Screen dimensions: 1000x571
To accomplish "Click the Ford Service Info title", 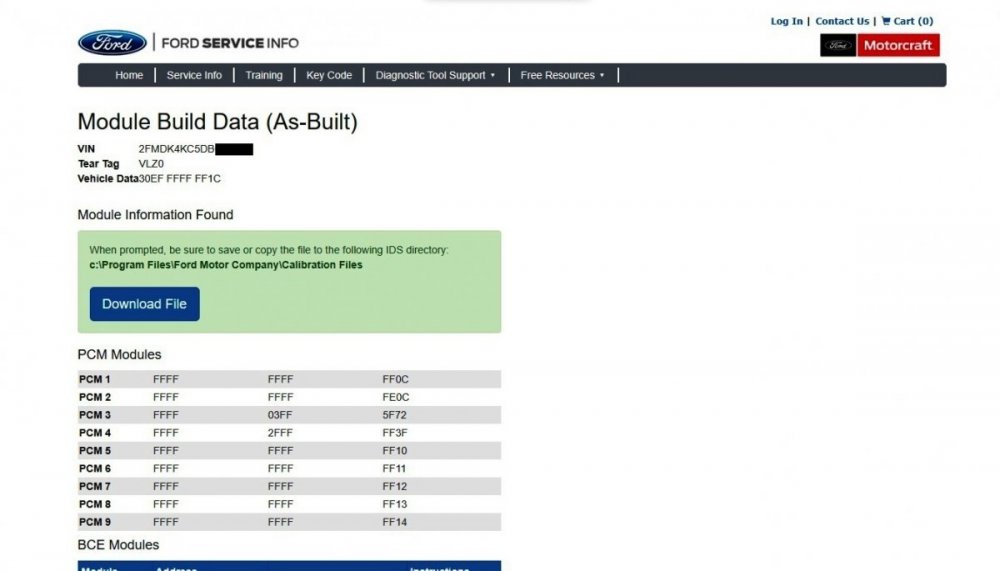I will (x=229, y=43).
